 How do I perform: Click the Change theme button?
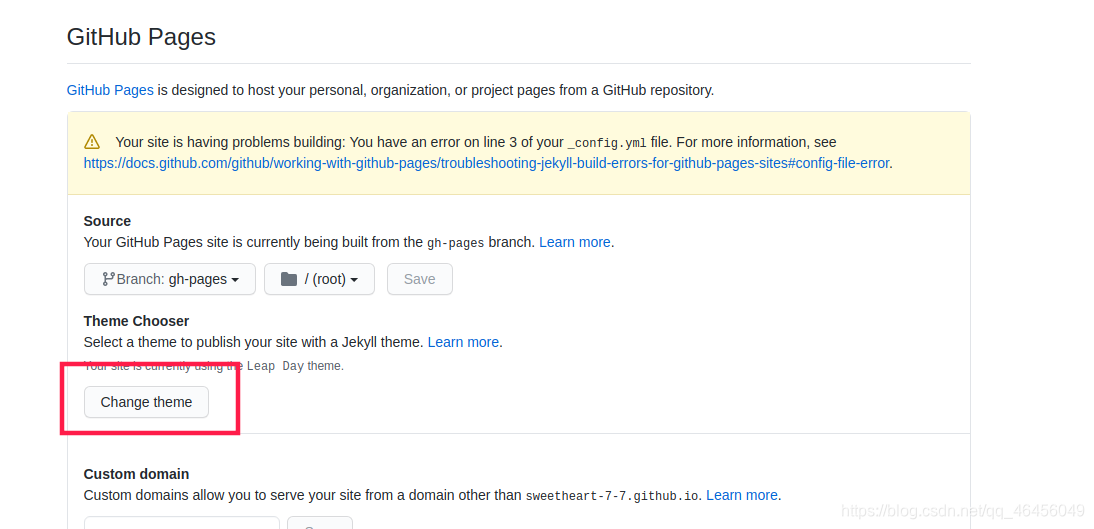pos(147,402)
